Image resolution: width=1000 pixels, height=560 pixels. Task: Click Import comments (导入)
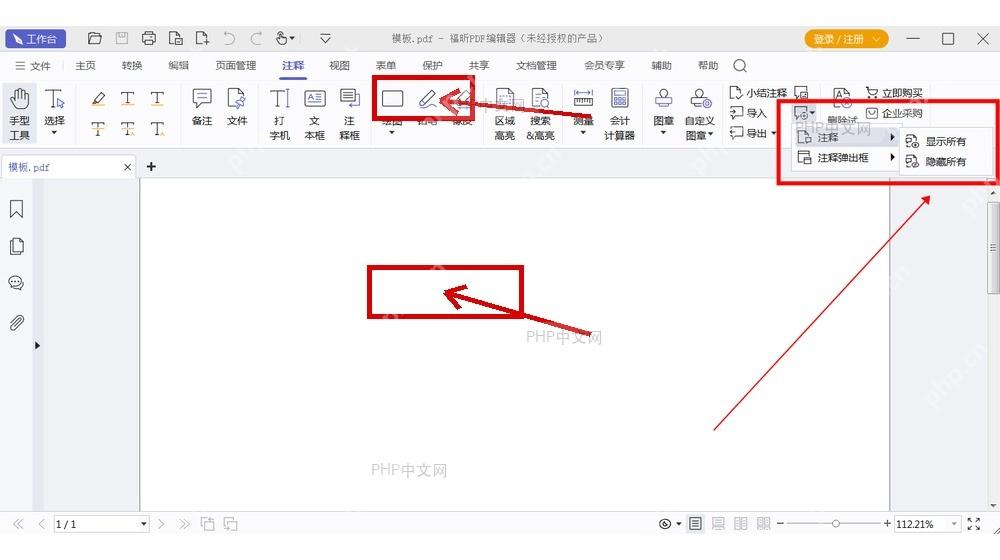[748, 114]
